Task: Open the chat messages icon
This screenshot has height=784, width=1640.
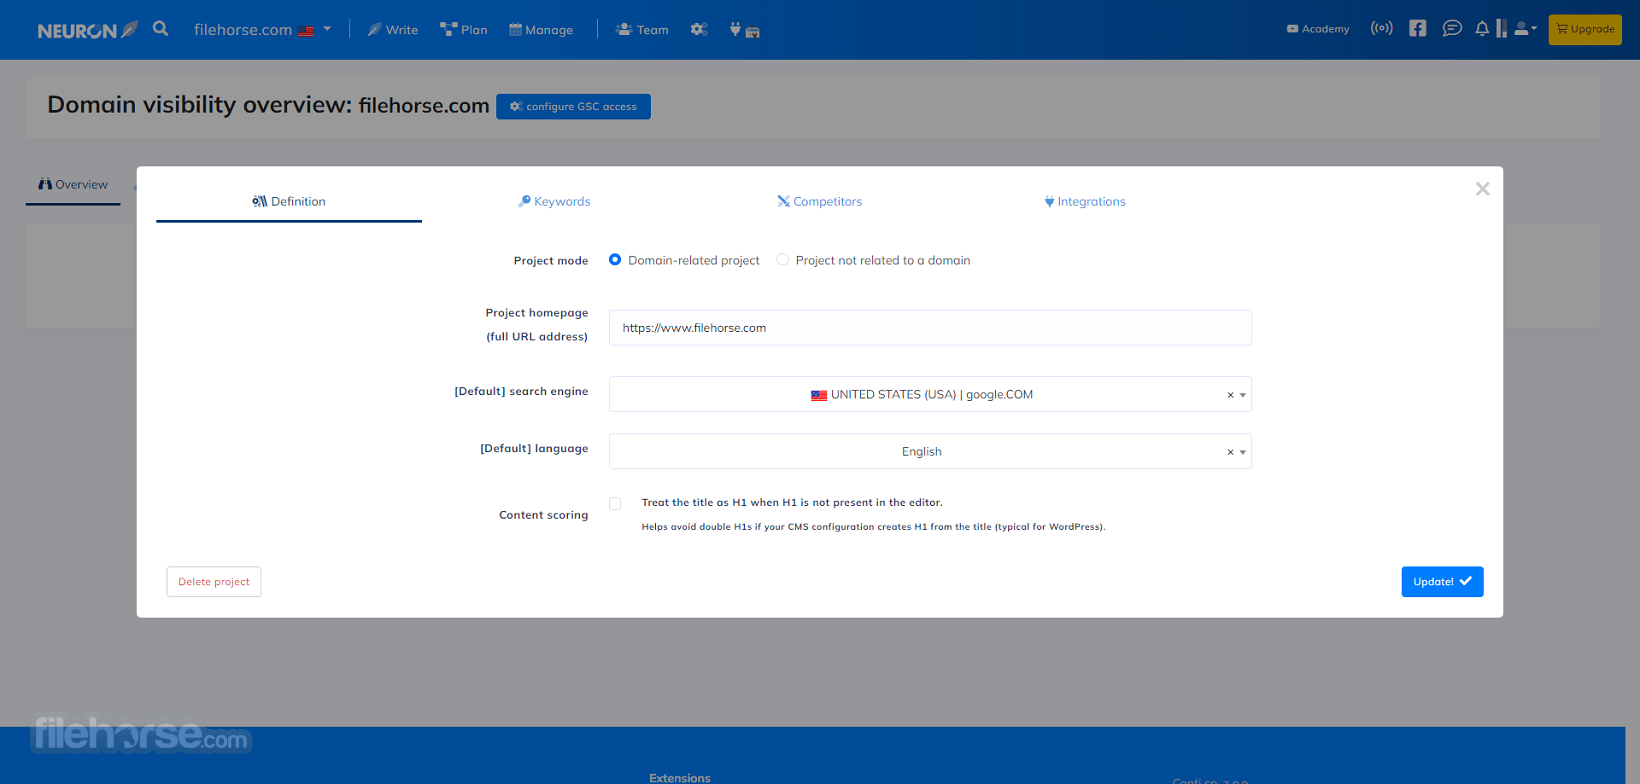Action: click(1452, 28)
